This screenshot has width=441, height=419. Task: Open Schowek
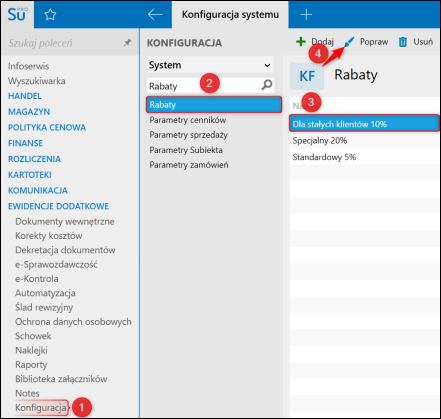33,336
